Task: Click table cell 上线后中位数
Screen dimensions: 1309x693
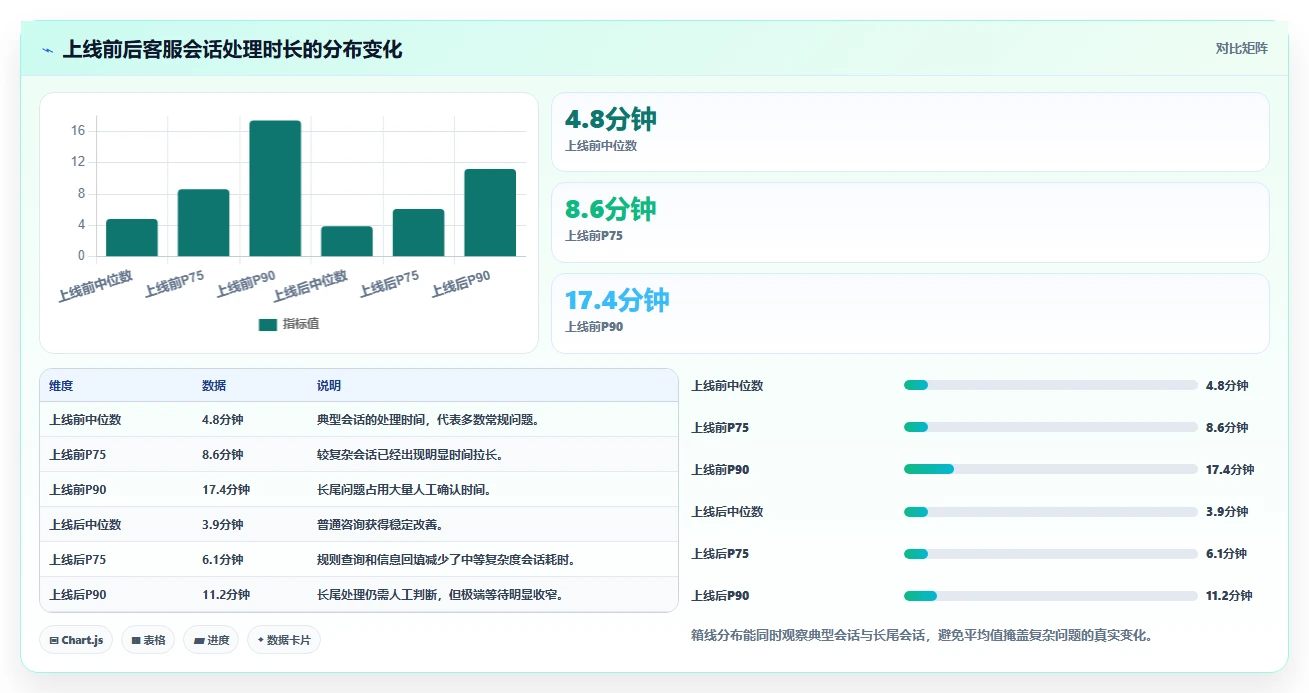Action: click(85, 525)
